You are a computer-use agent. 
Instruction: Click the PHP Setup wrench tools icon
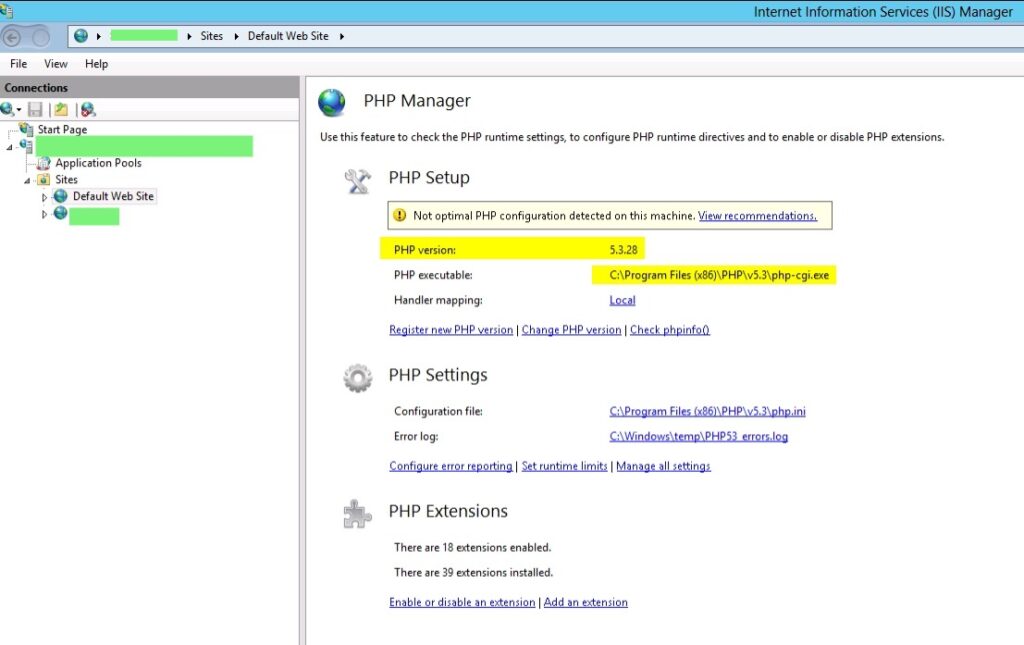click(357, 181)
